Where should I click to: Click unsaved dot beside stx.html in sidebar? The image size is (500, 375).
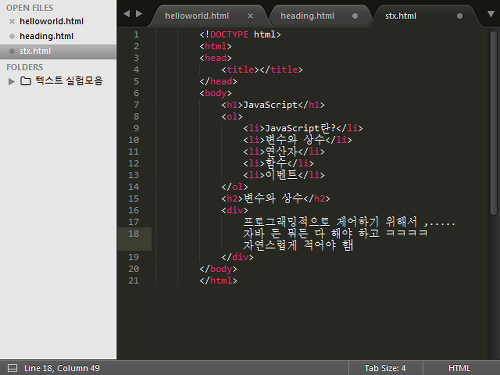pos(12,51)
